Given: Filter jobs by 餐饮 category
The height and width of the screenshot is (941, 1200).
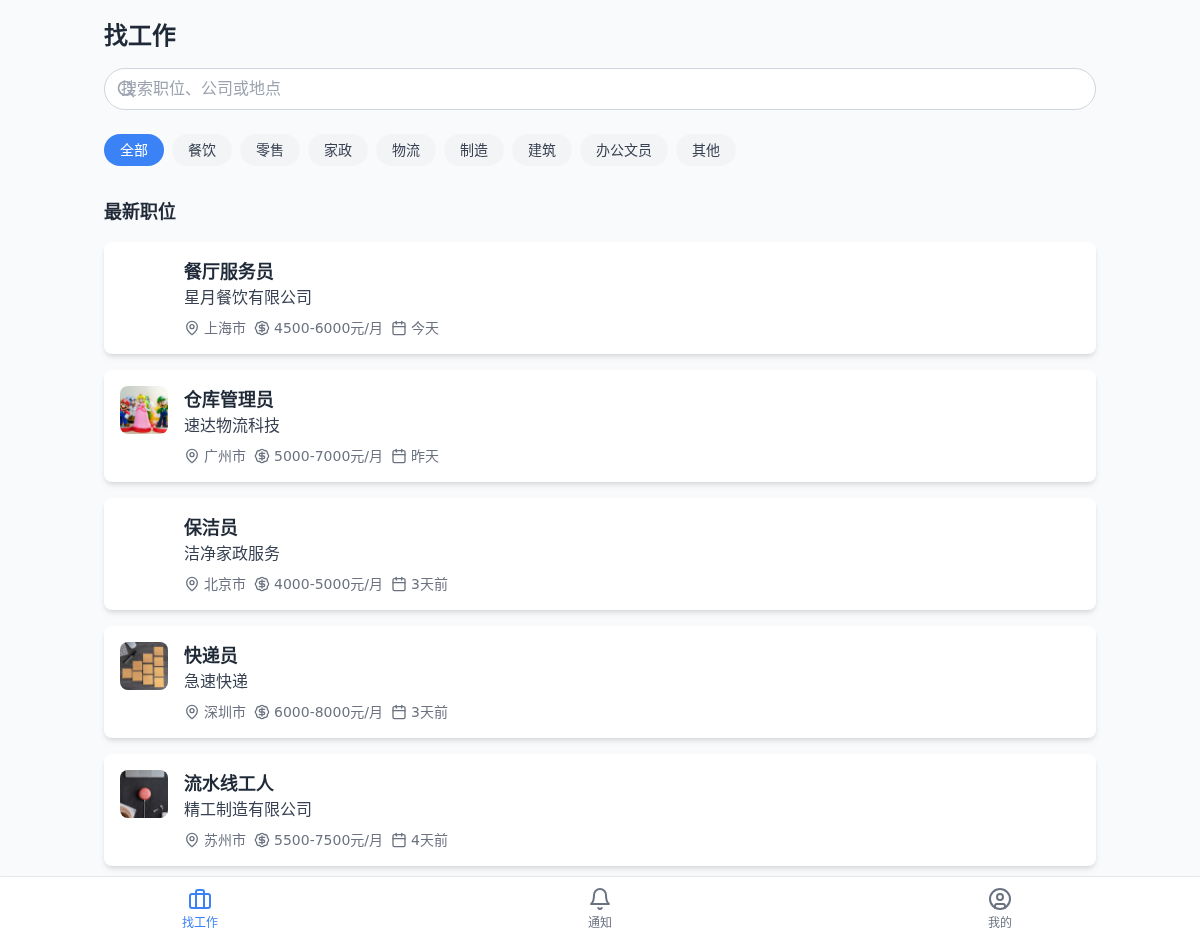Looking at the screenshot, I should (x=202, y=150).
